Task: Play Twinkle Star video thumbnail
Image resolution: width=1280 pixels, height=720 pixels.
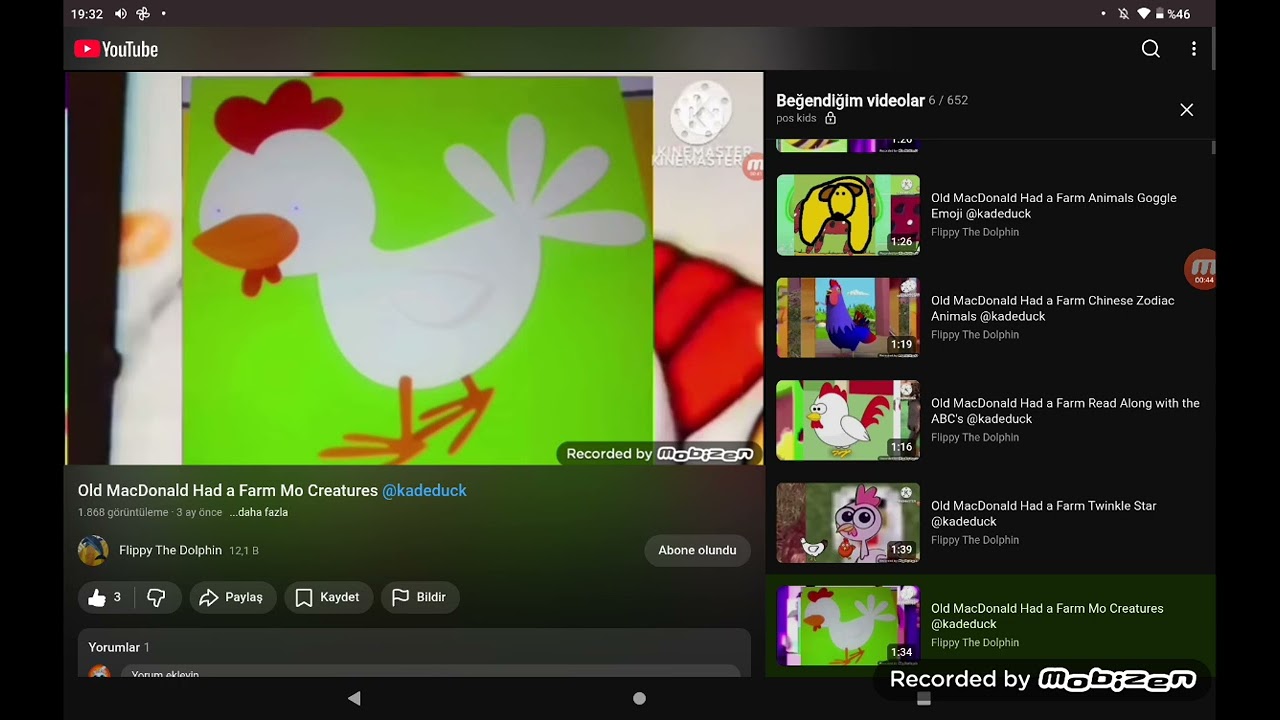Action: tap(848, 523)
